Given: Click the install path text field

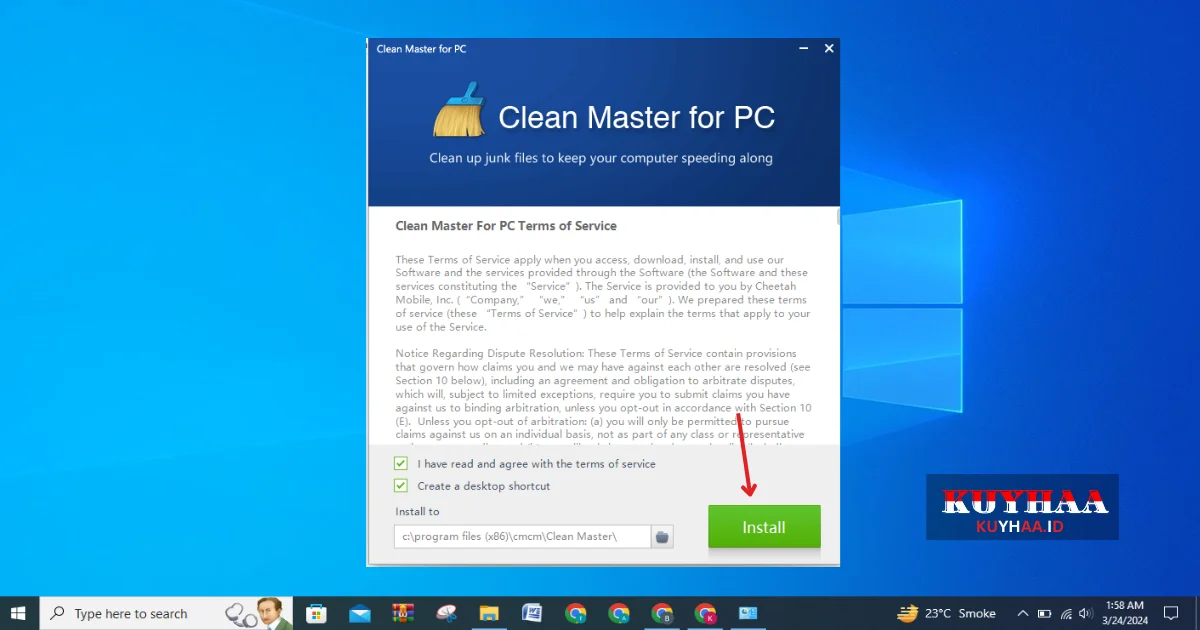Looking at the screenshot, I should [x=522, y=537].
